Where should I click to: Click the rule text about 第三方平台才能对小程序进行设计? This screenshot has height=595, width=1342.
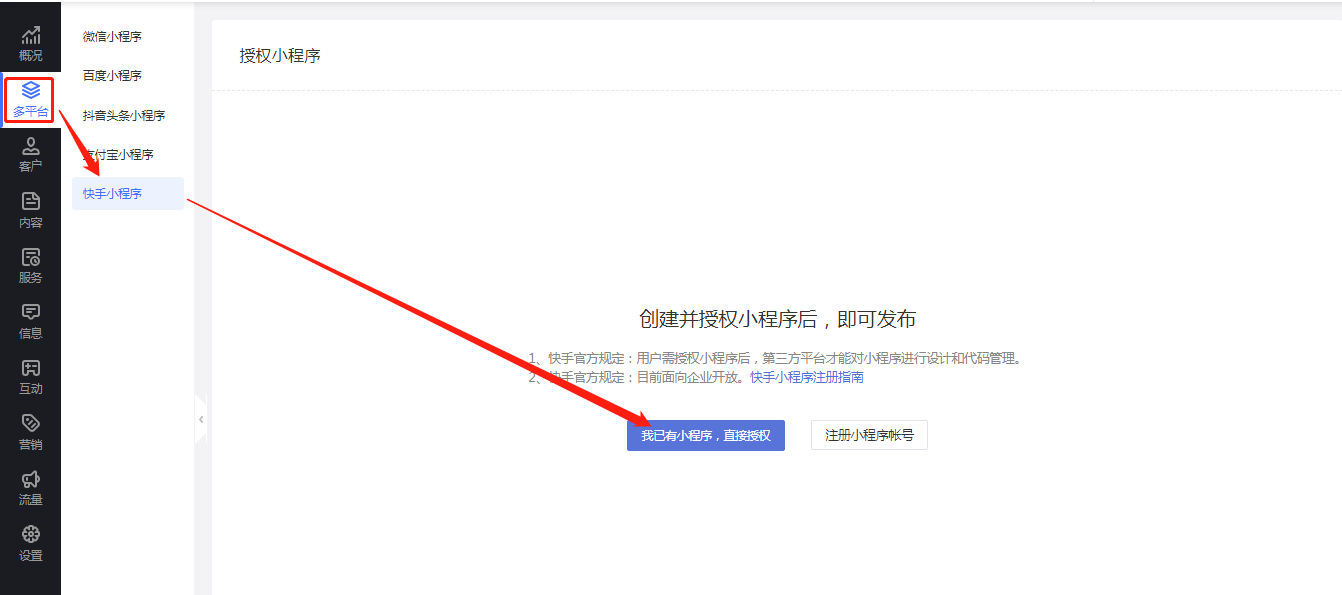click(778, 358)
